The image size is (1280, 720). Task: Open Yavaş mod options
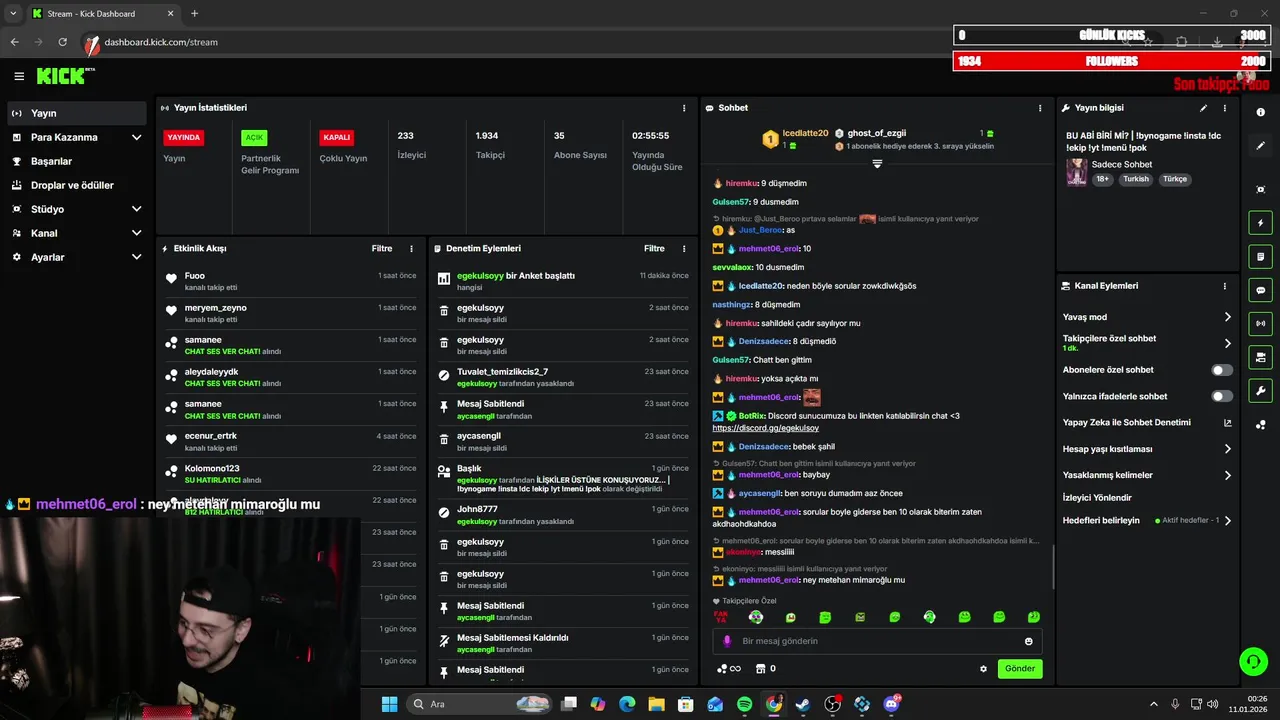1147,317
